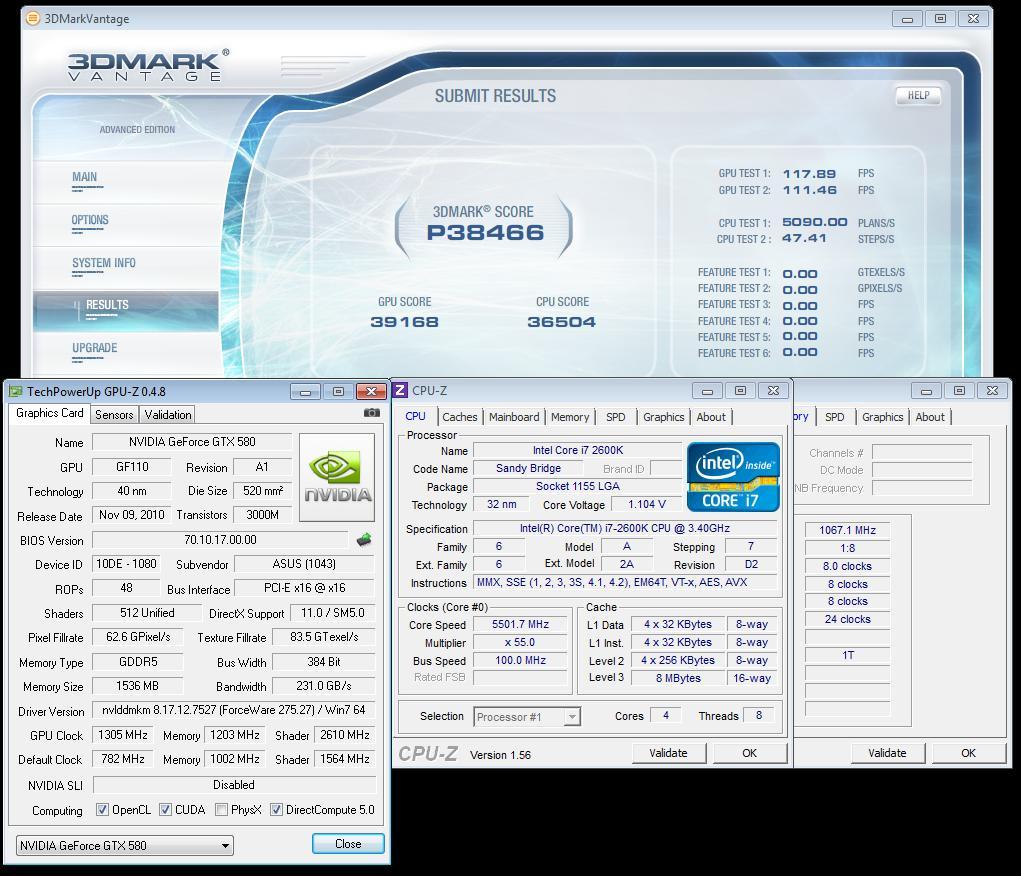Click the 3DMark Vantage title bar icon
The width and height of the screenshot is (1021, 876).
(32, 18)
